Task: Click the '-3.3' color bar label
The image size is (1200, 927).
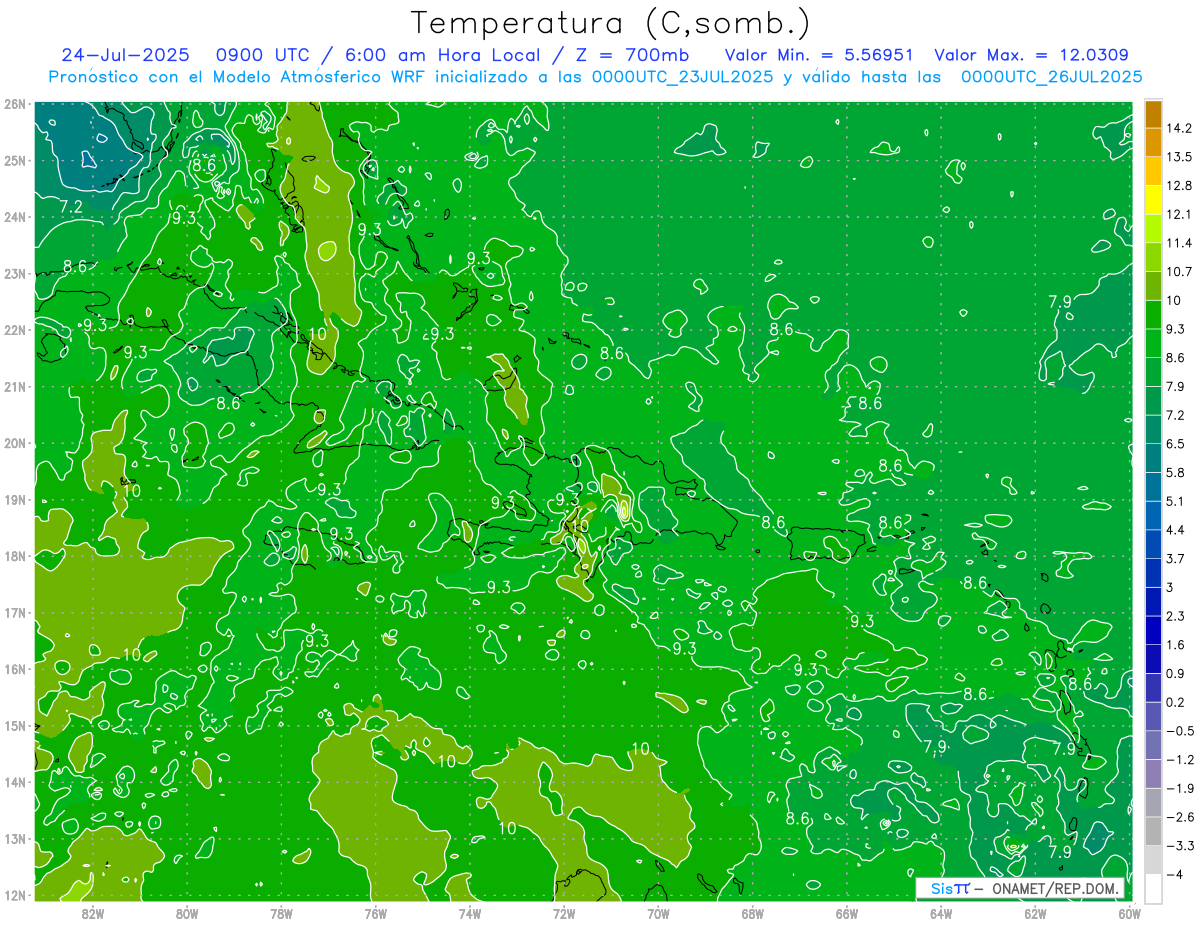Action: coord(1179,845)
